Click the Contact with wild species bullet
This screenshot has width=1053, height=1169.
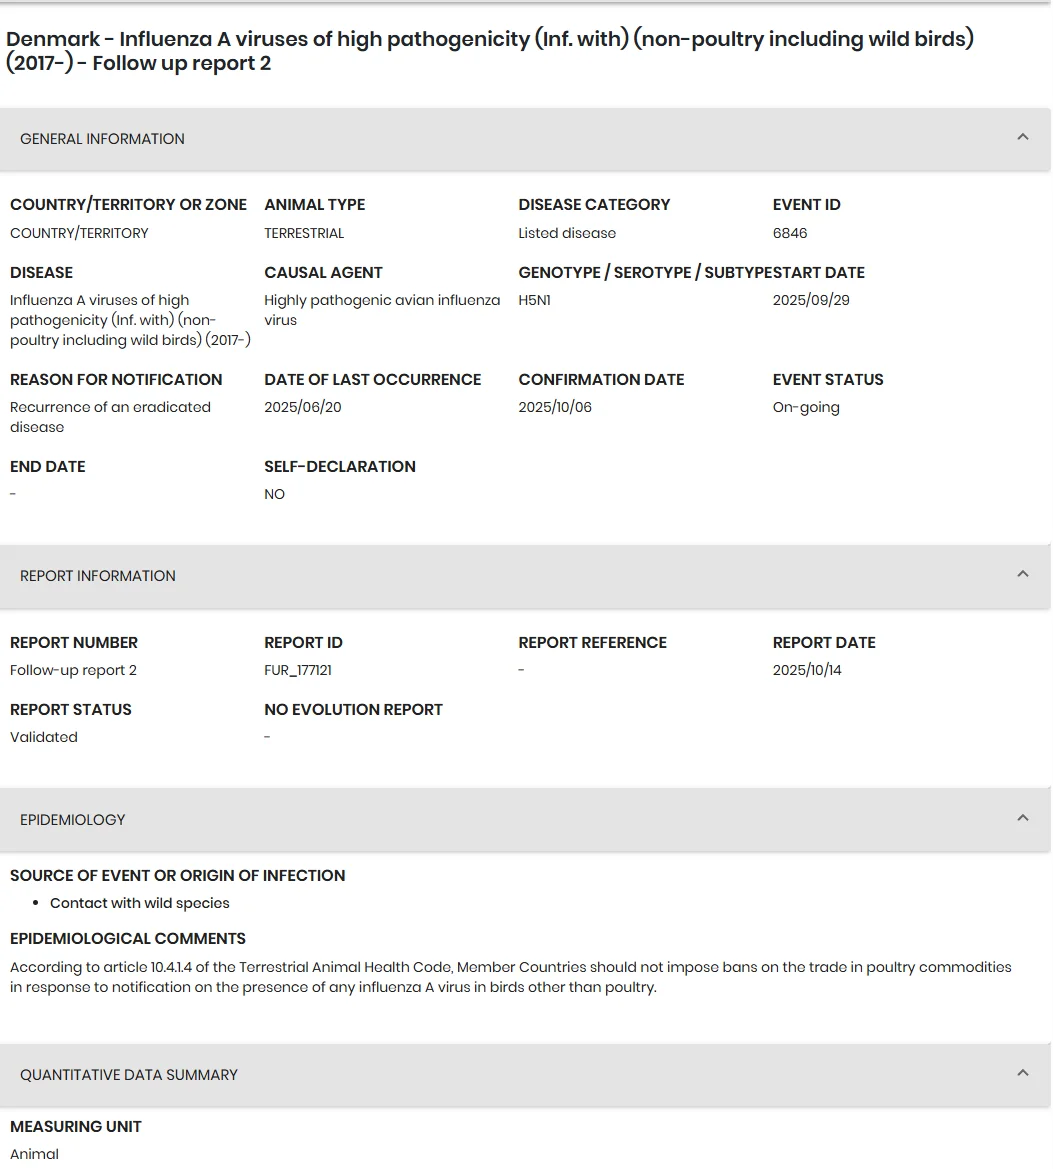[139, 904]
